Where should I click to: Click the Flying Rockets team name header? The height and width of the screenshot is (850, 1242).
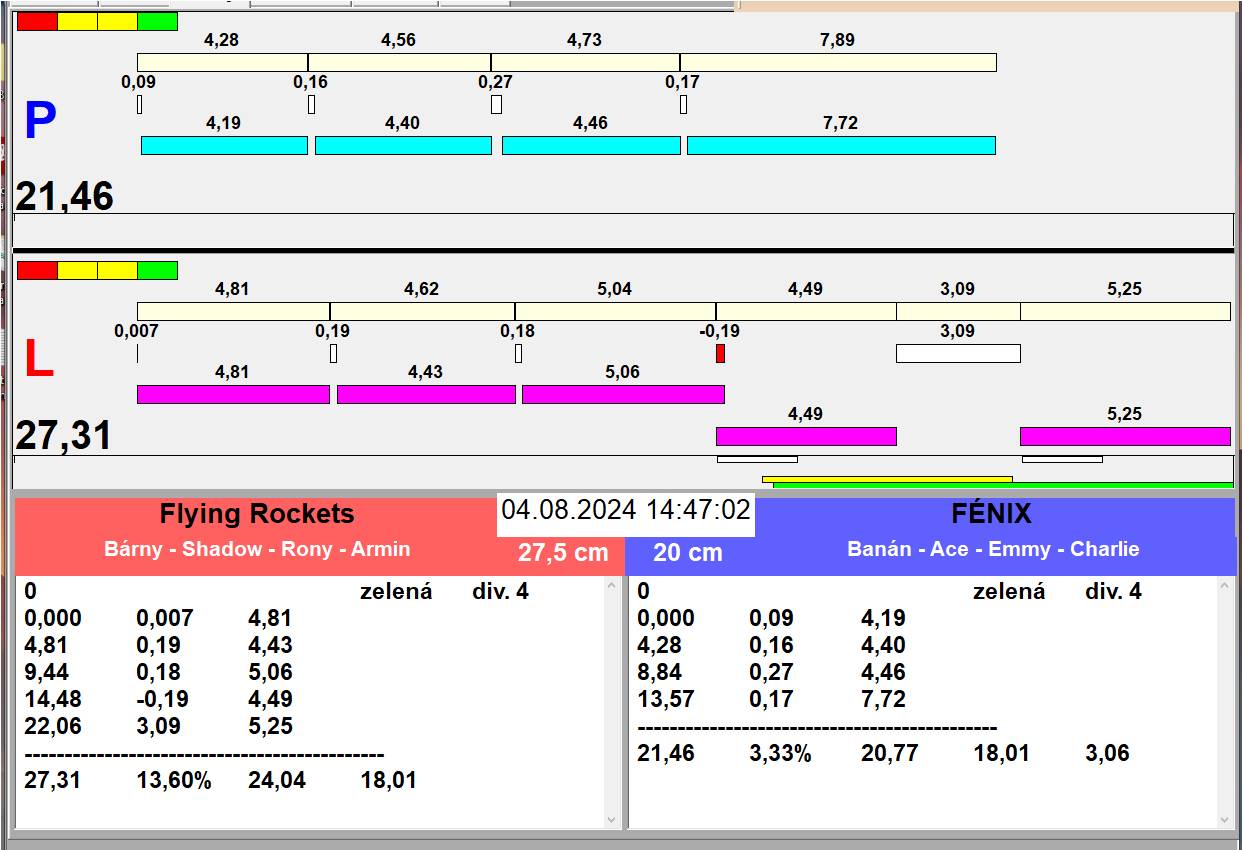257,514
